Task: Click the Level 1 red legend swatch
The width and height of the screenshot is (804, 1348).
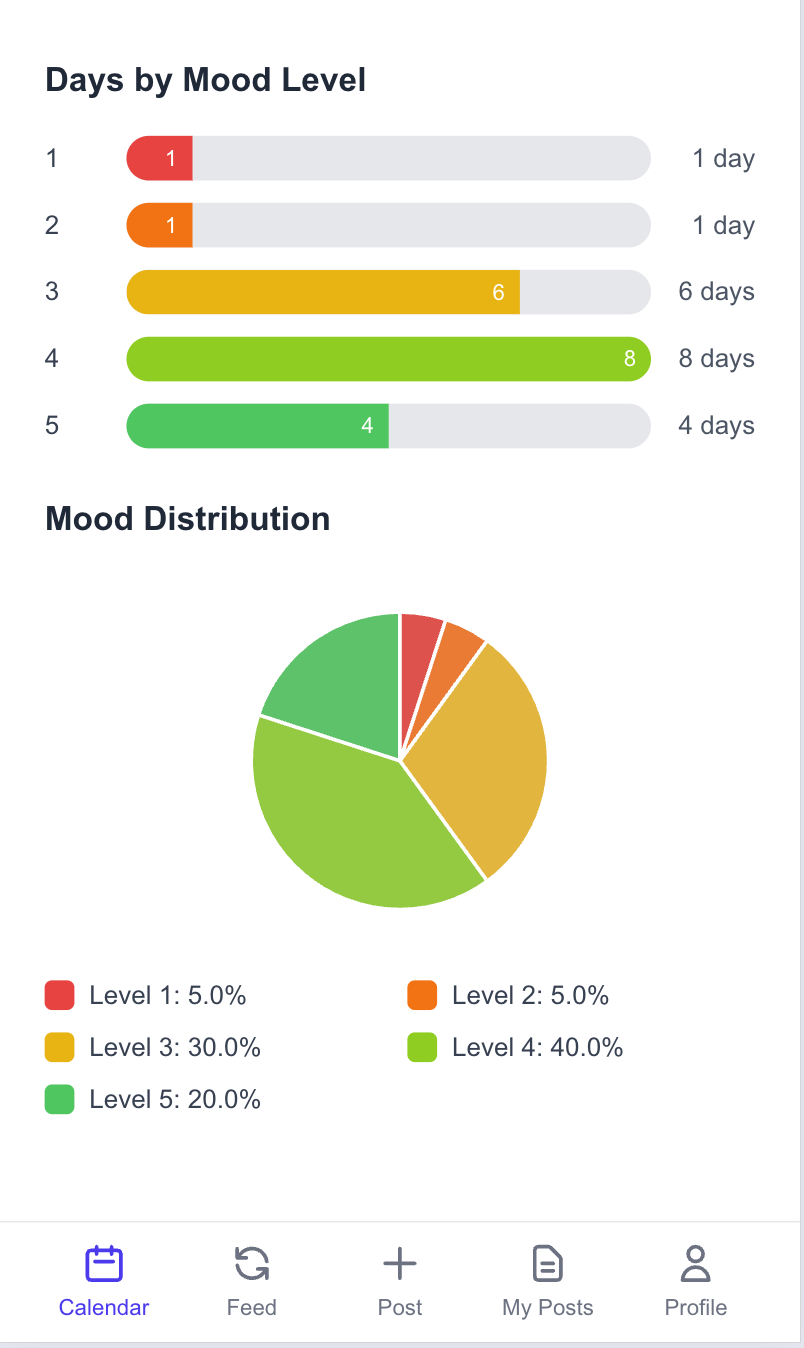Action: point(57,995)
